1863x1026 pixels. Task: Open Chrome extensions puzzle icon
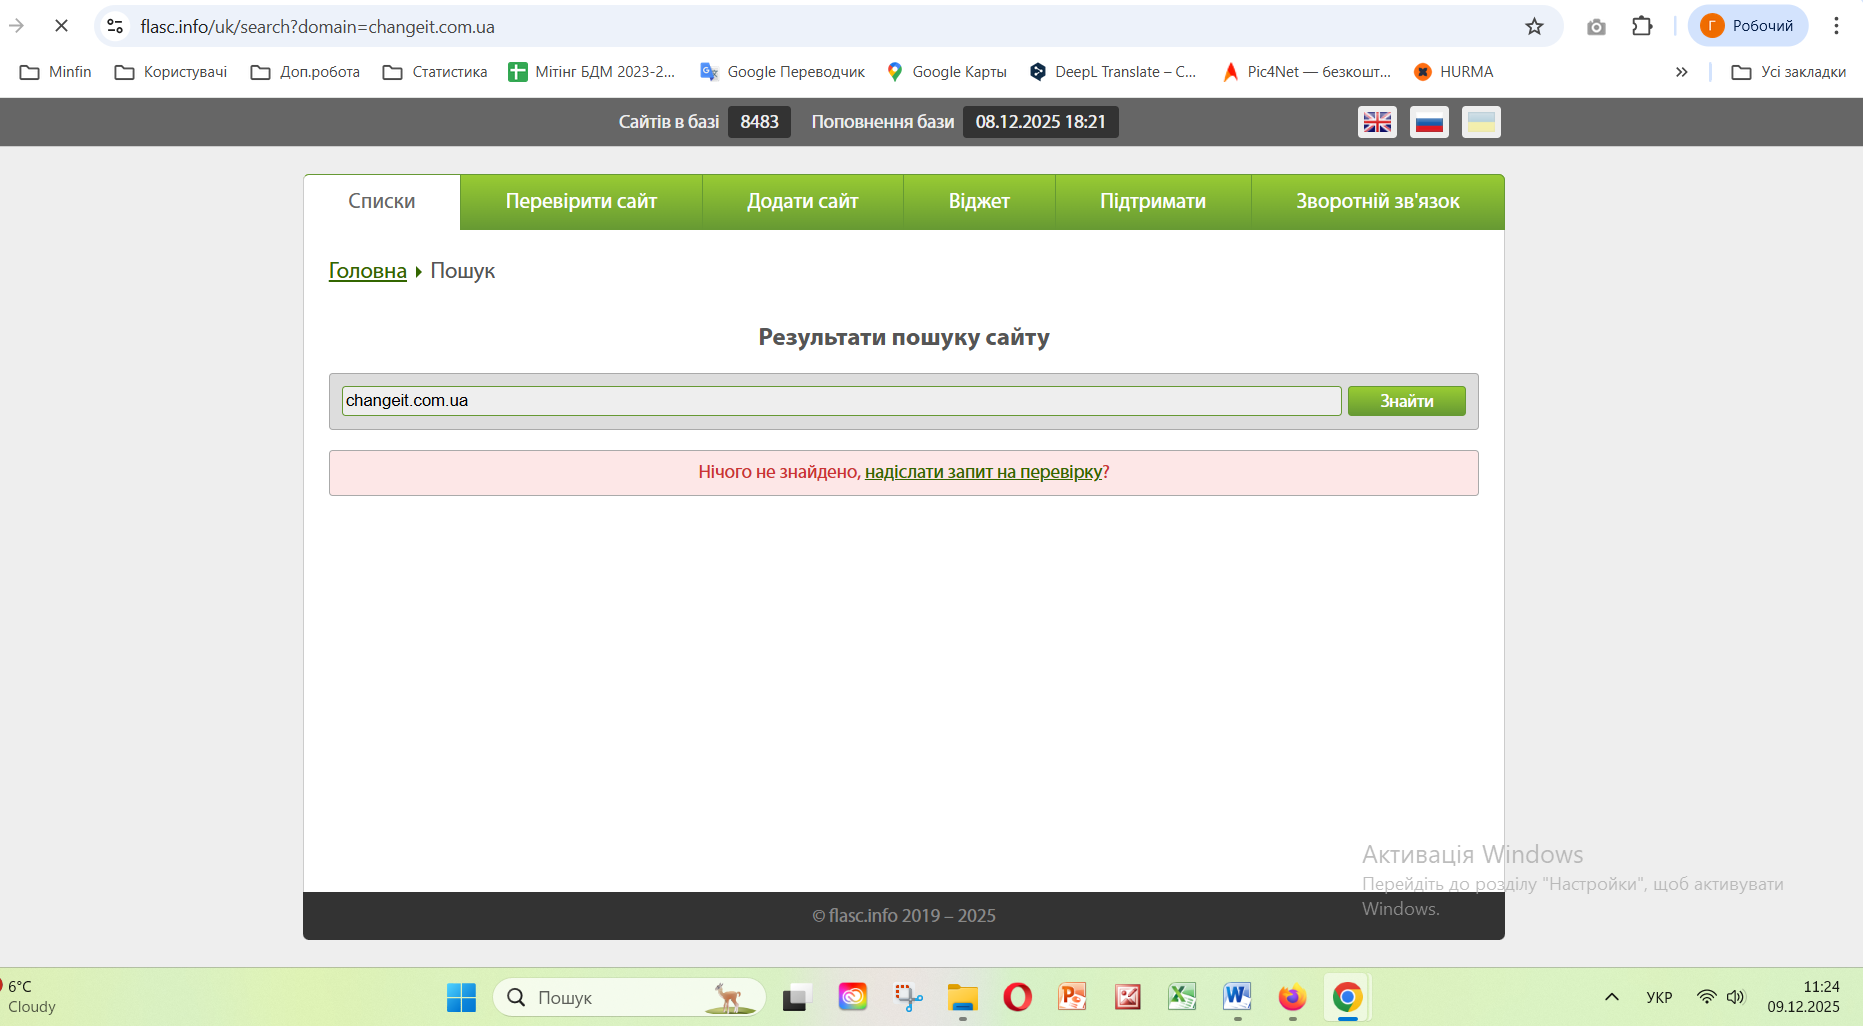1642,26
